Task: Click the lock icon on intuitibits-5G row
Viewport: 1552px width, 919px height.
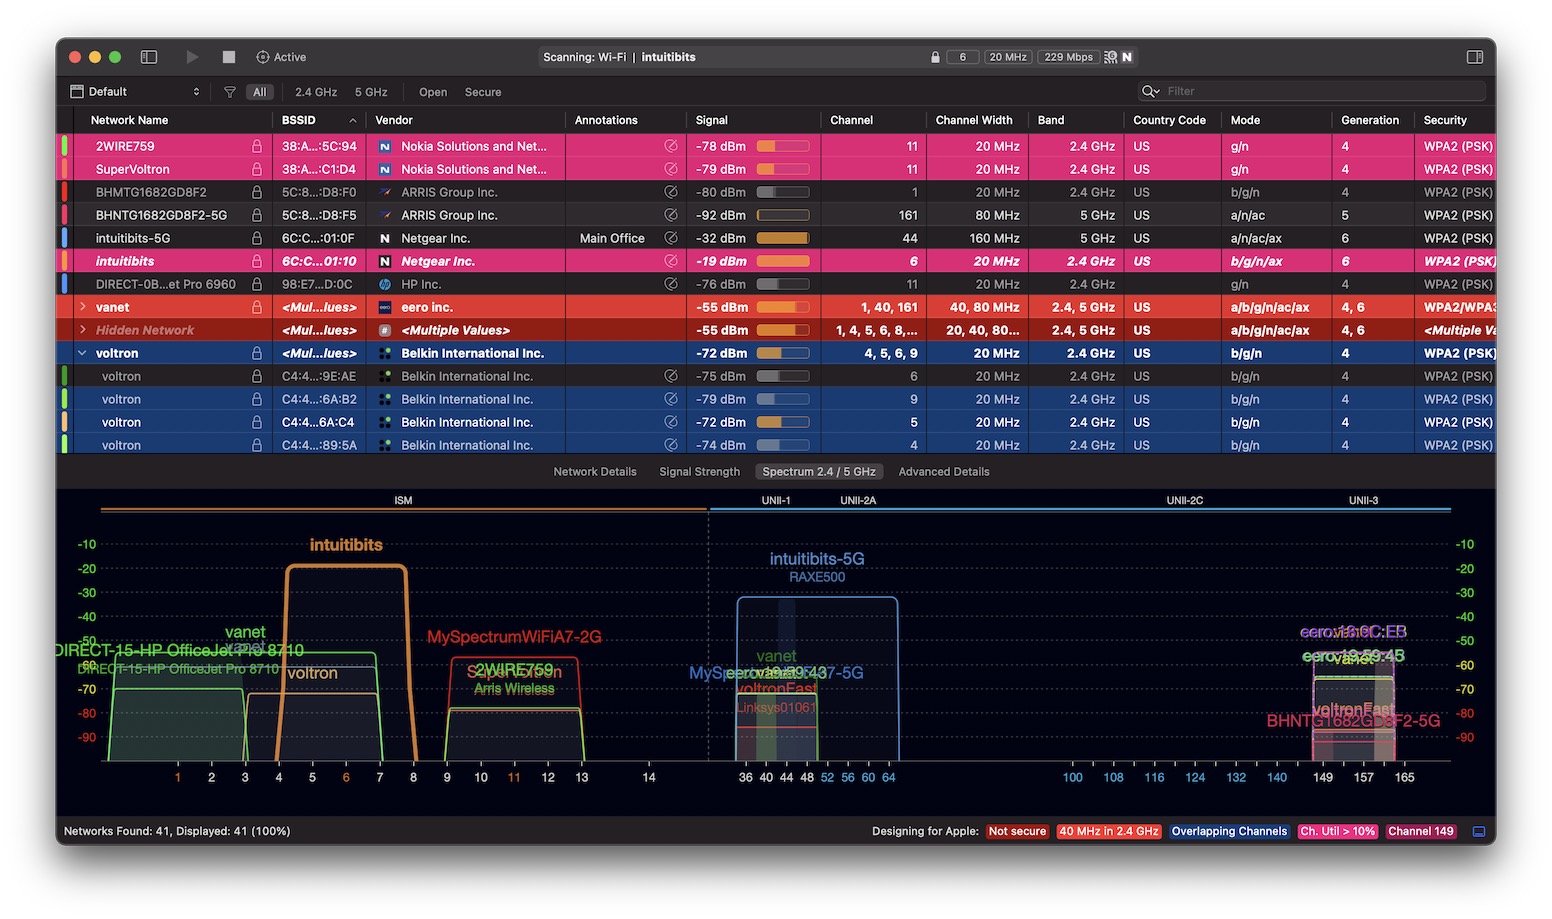Action: coord(257,238)
